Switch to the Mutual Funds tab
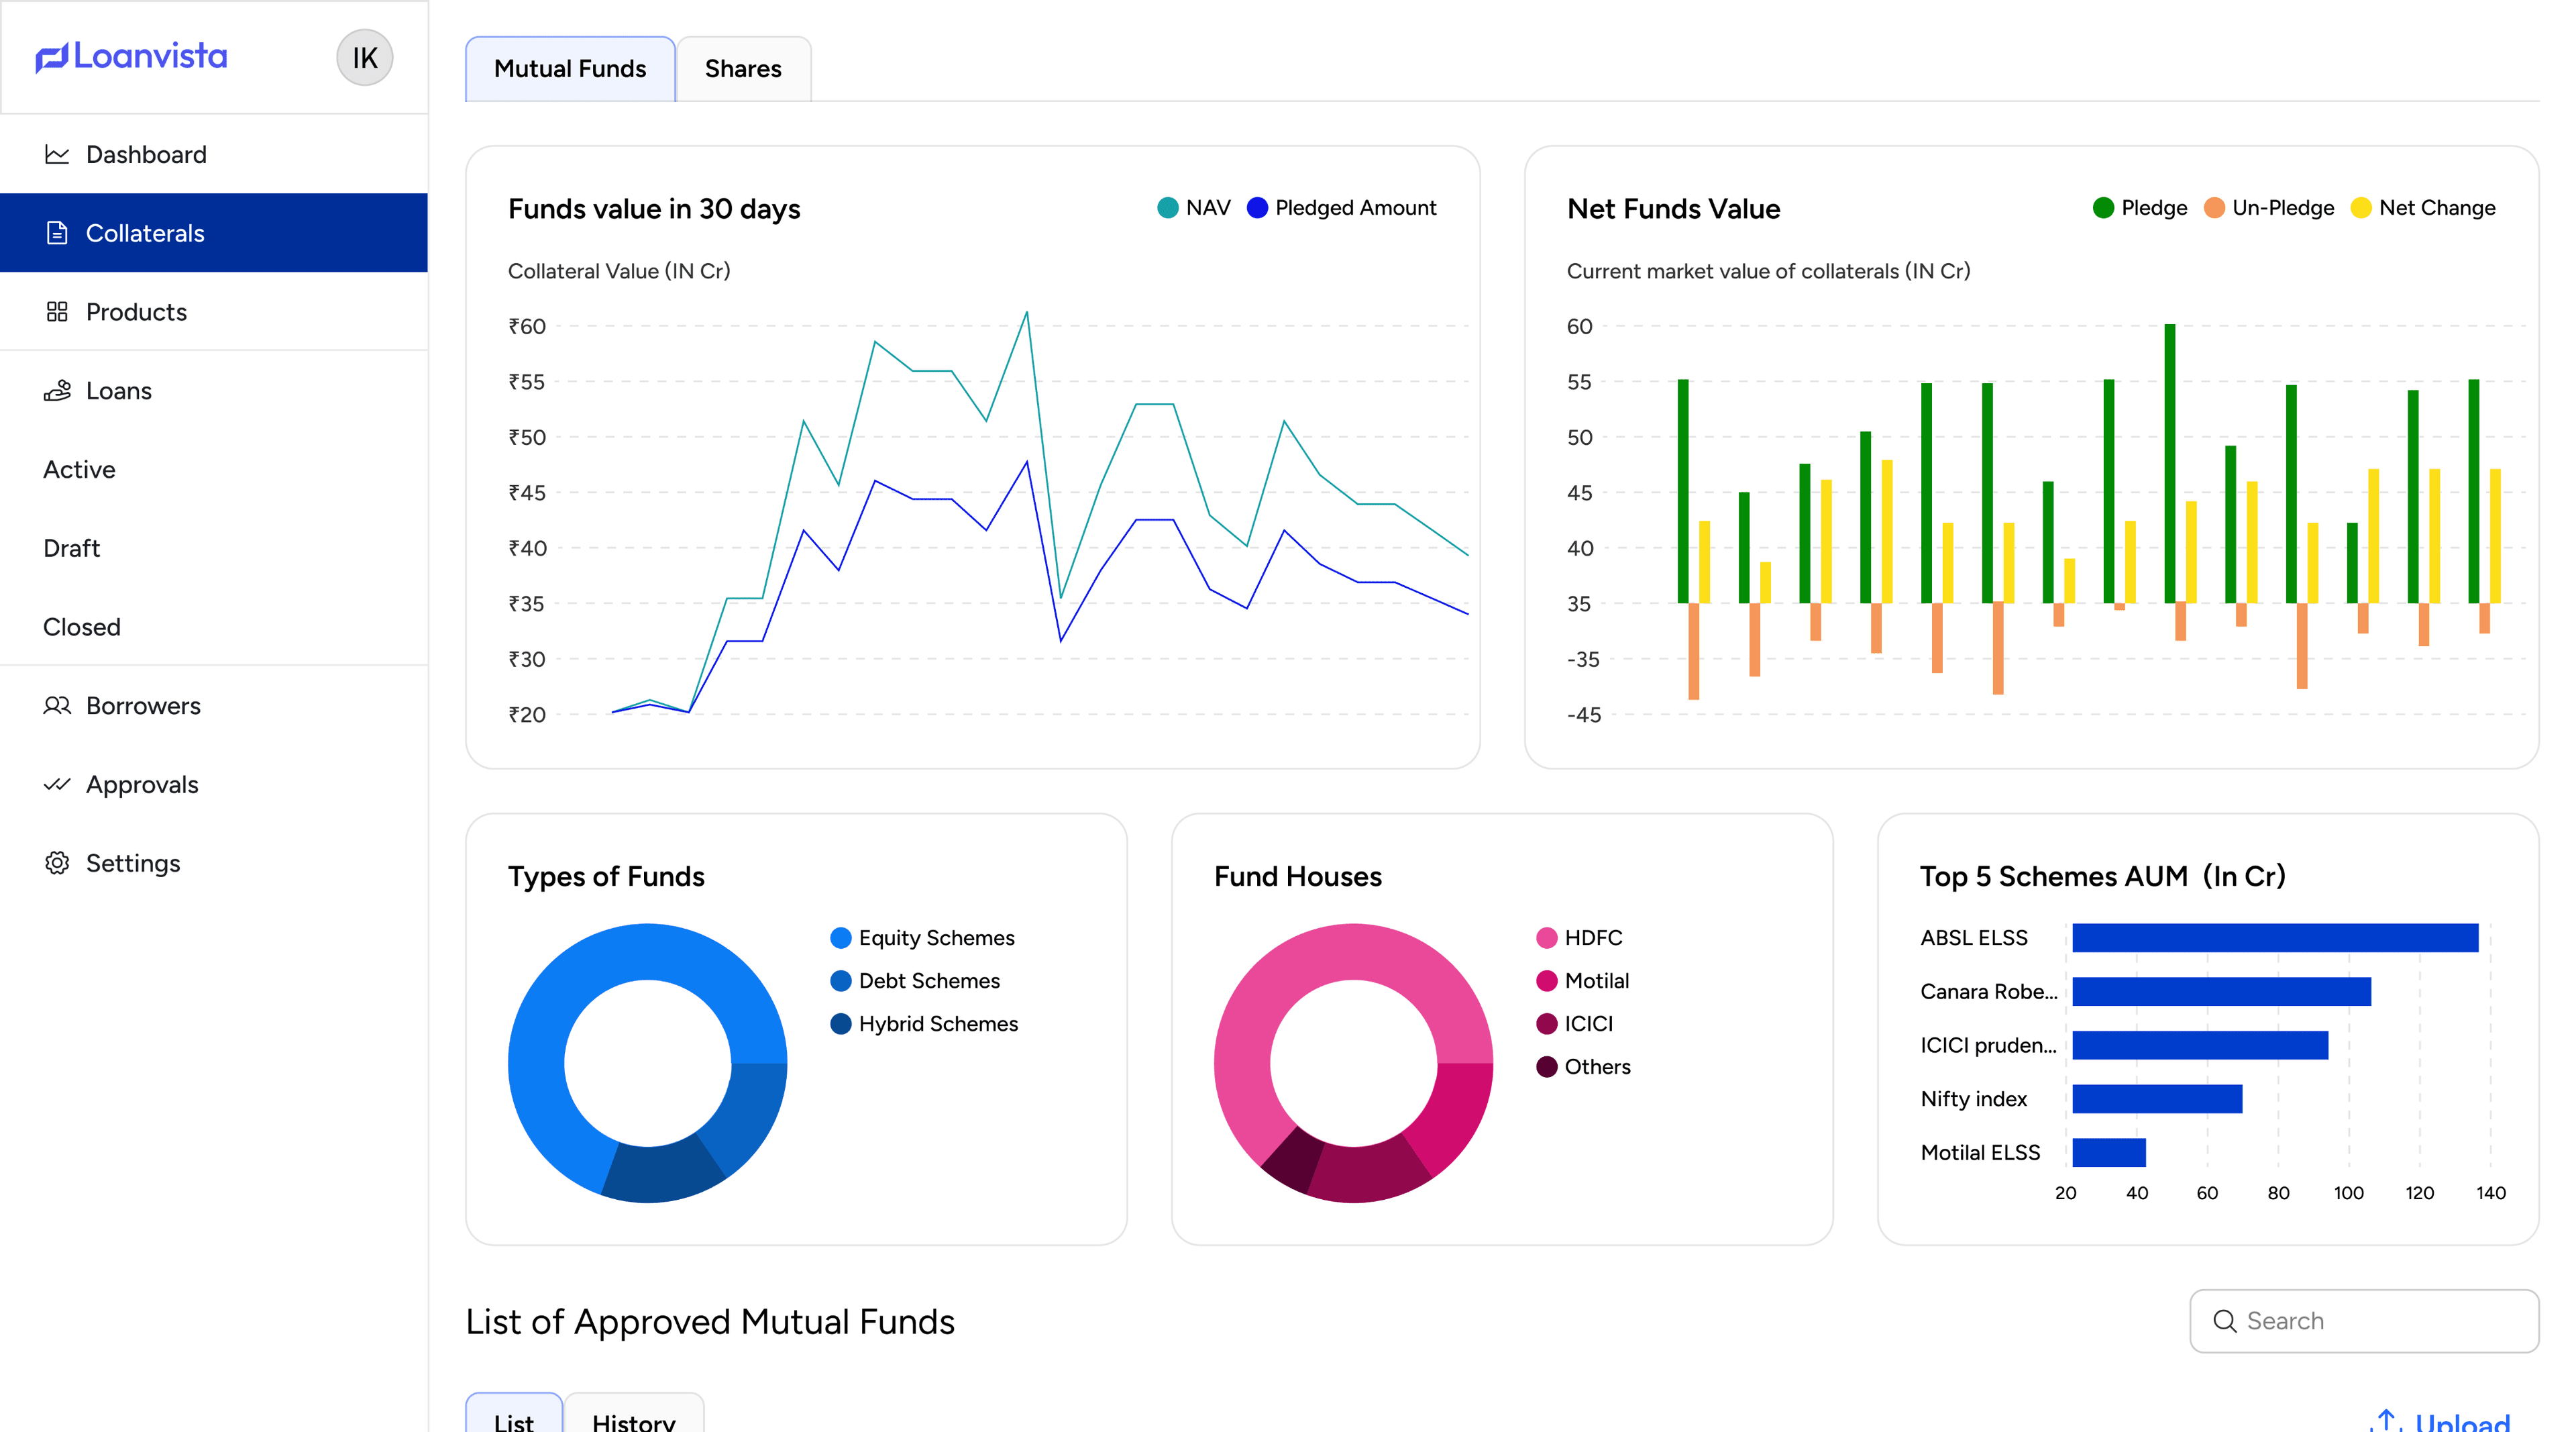This screenshot has height=1432, width=2576. [570, 69]
